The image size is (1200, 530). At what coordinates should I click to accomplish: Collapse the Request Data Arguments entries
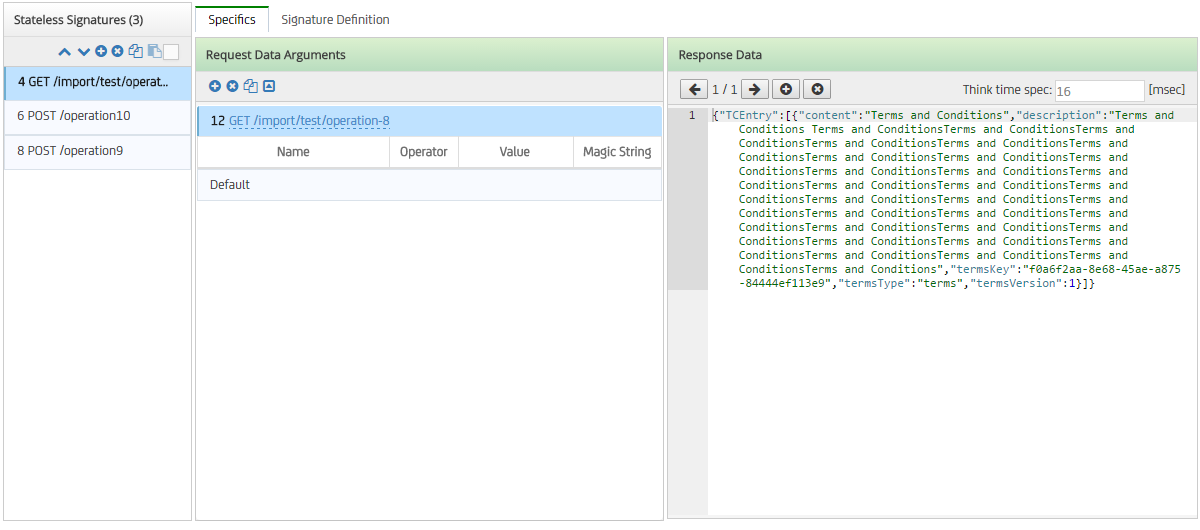click(x=269, y=87)
